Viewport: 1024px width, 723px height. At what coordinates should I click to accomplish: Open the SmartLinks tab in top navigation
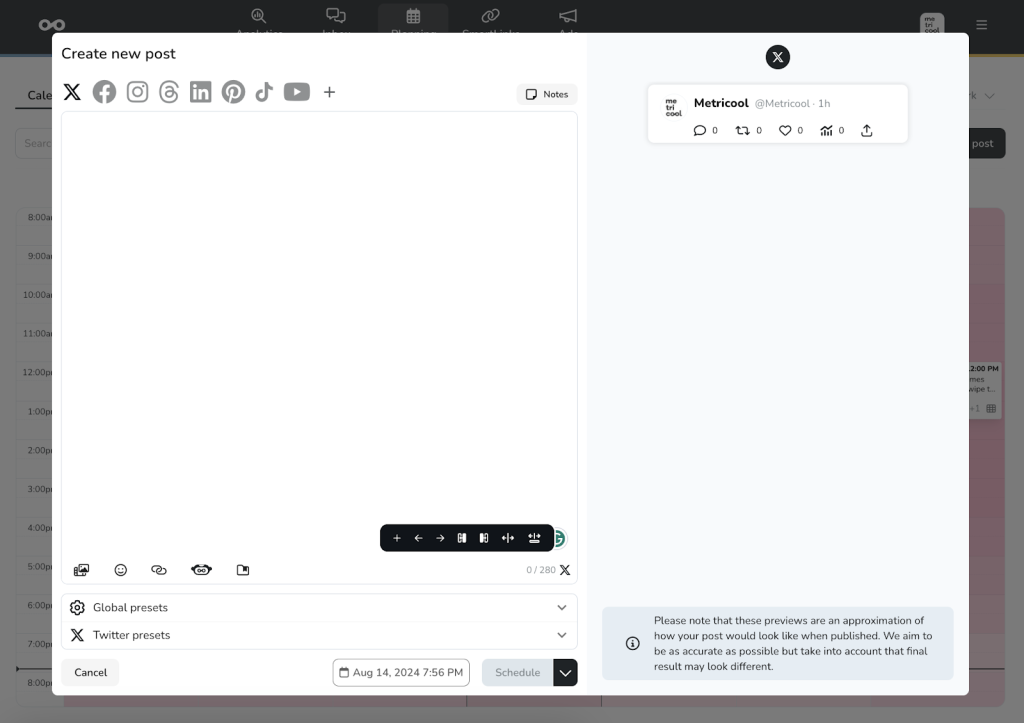coord(491,20)
